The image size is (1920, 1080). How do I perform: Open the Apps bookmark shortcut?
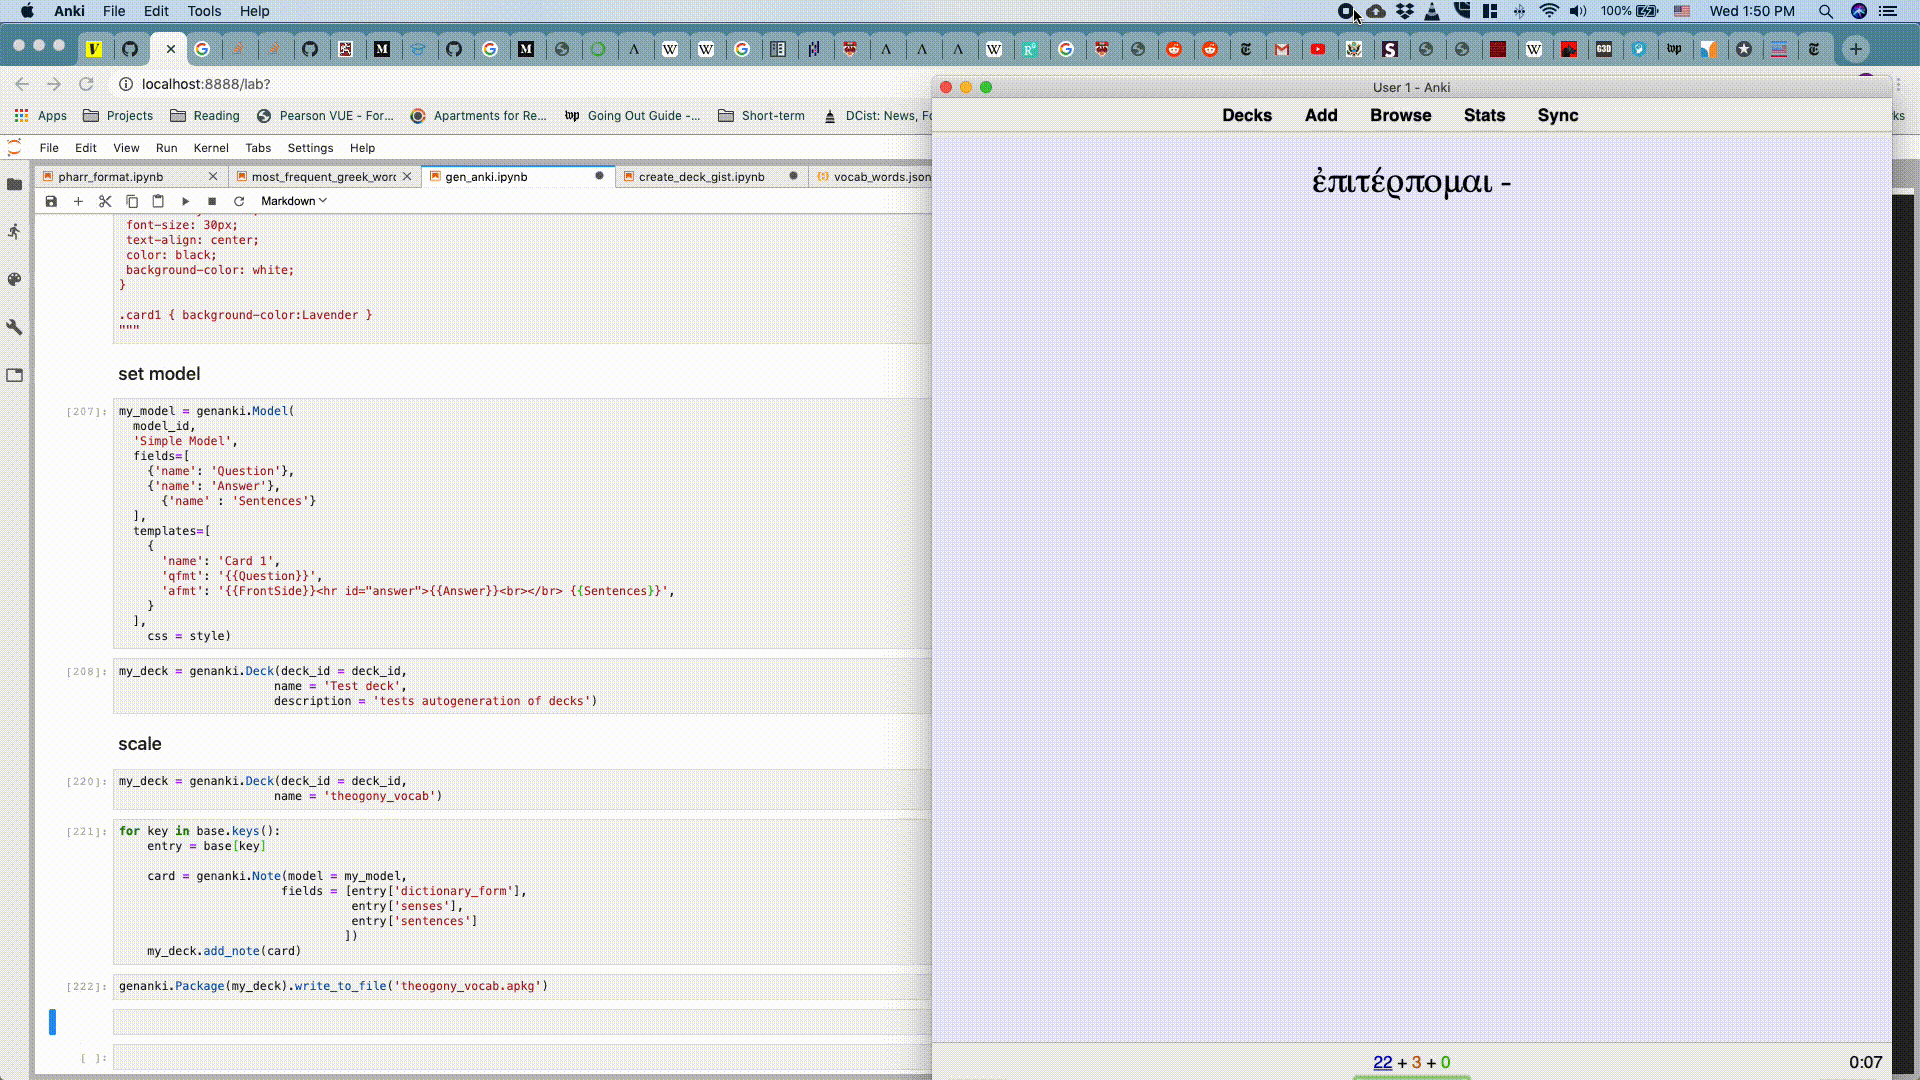click(40, 116)
